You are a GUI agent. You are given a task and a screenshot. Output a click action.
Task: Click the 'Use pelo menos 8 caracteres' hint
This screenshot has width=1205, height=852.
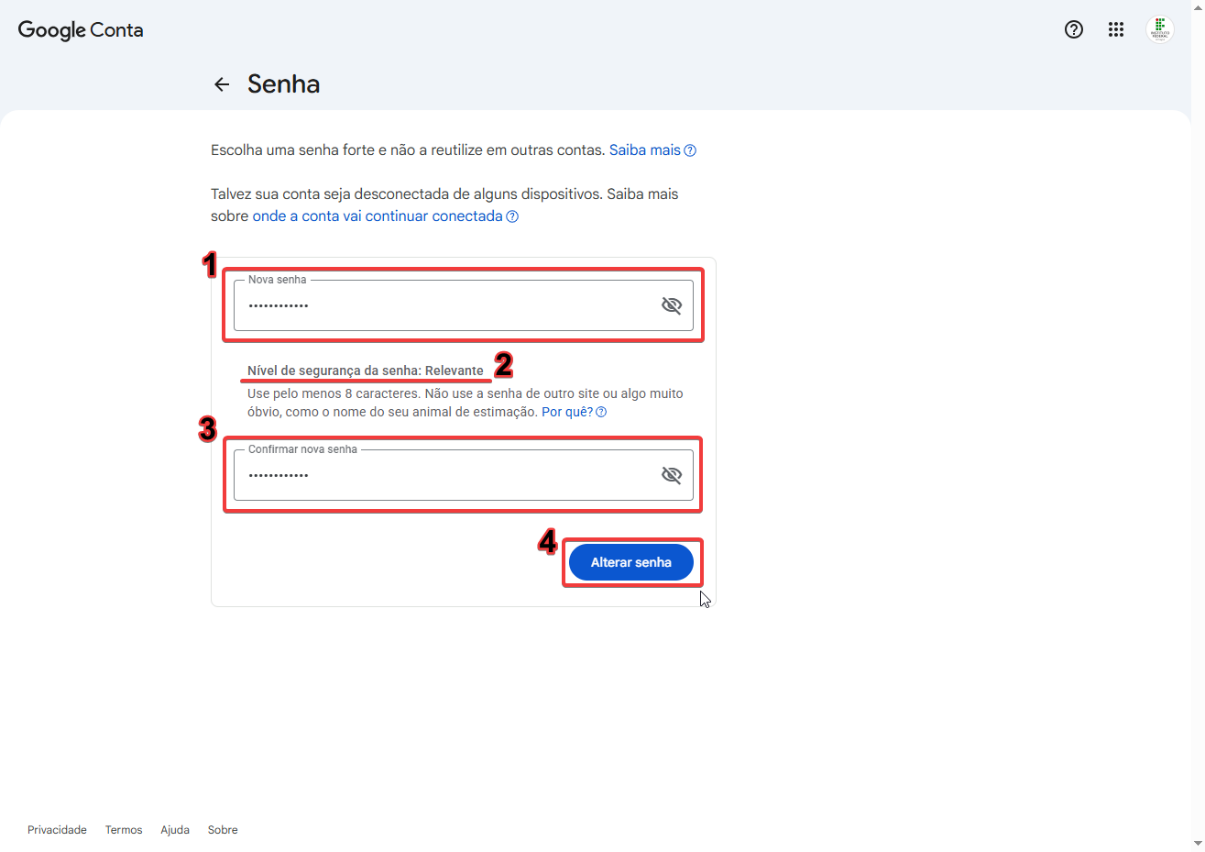466,403
